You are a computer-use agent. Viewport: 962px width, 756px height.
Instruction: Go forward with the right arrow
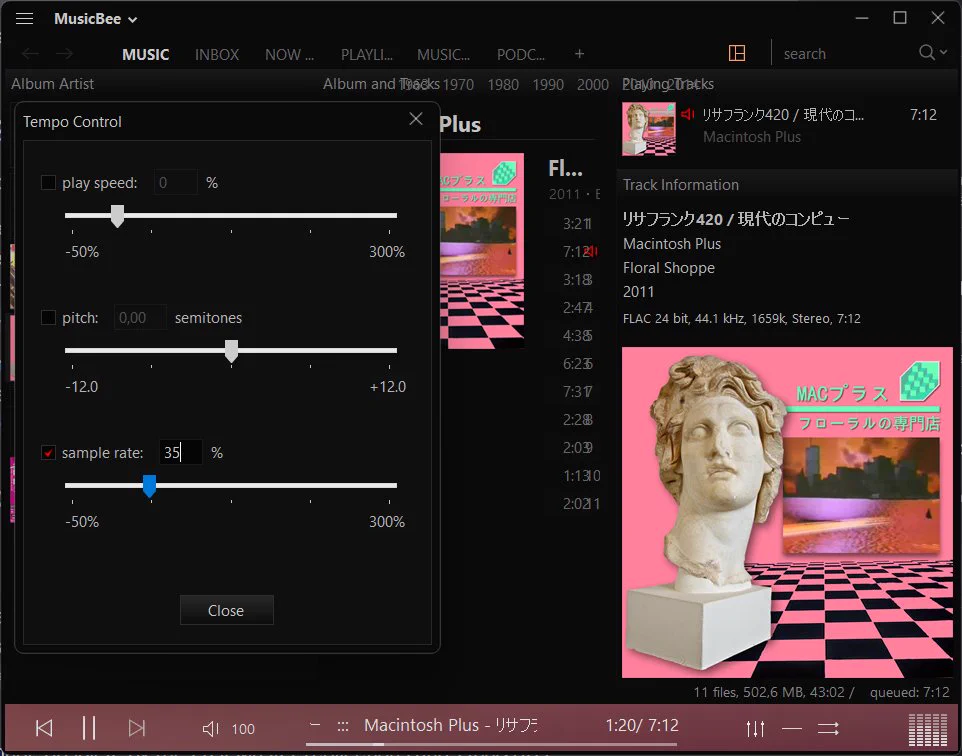pyautogui.click(x=64, y=54)
